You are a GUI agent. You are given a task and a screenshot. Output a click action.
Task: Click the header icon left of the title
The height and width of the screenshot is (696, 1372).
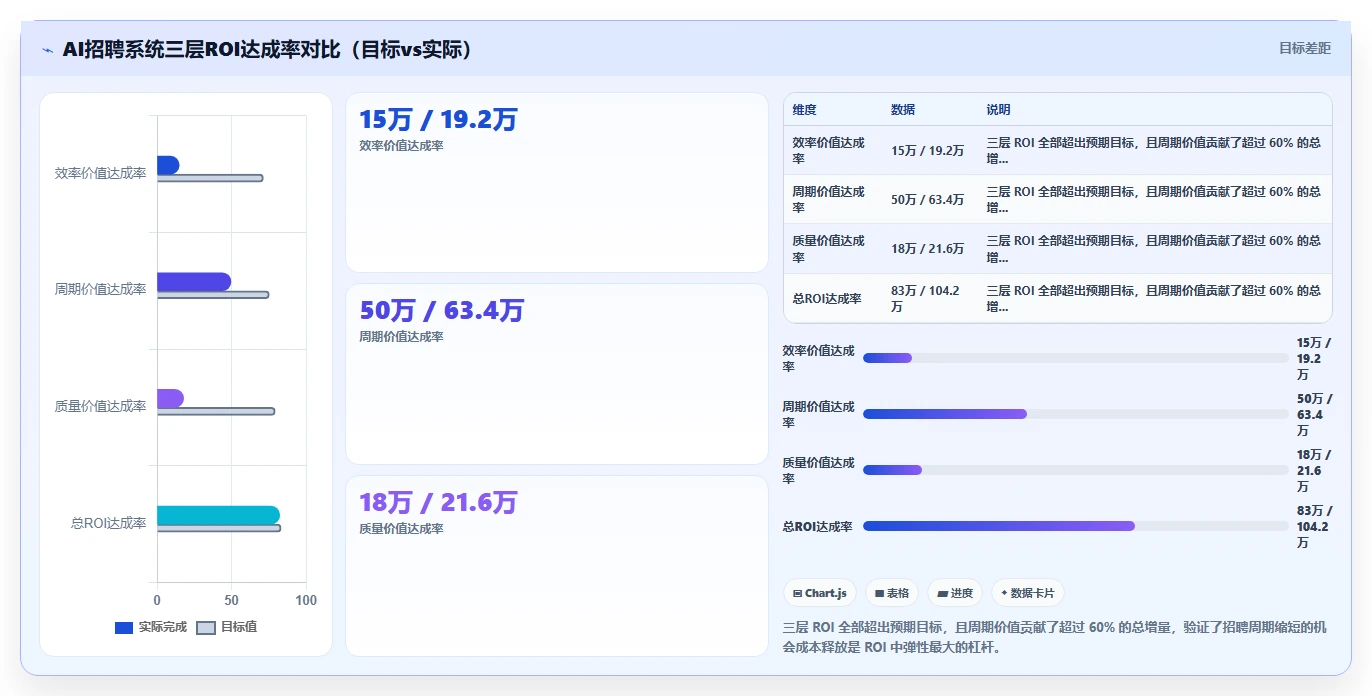pos(48,50)
